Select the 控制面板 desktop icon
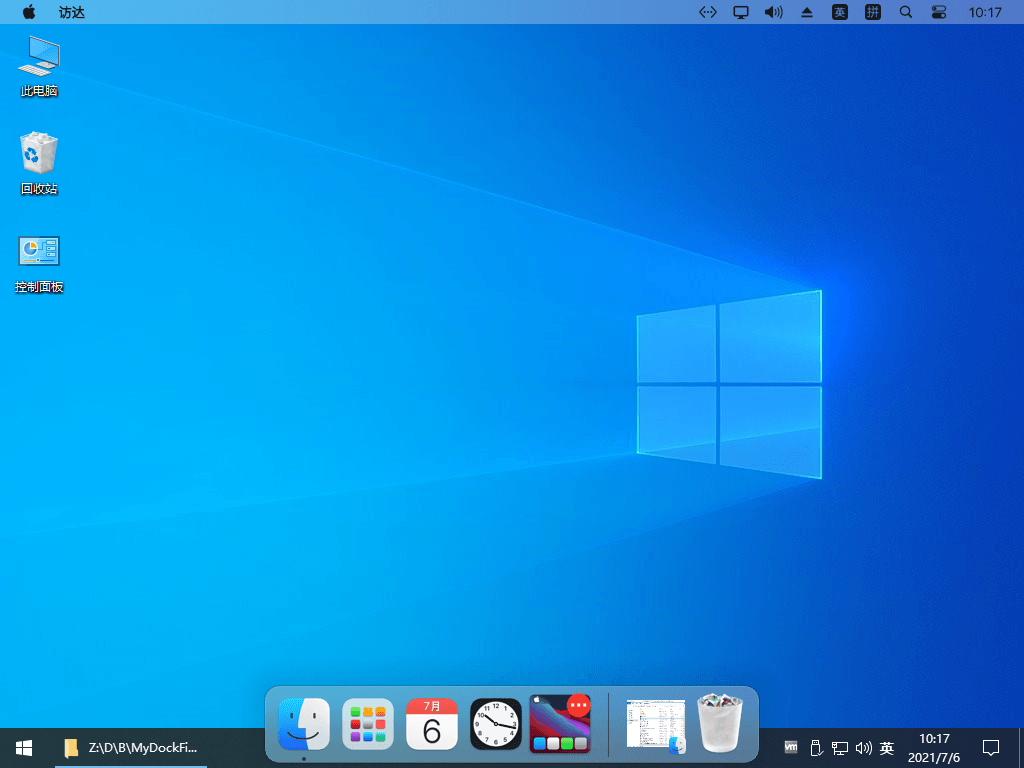Image resolution: width=1024 pixels, height=768 pixels. (39, 264)
